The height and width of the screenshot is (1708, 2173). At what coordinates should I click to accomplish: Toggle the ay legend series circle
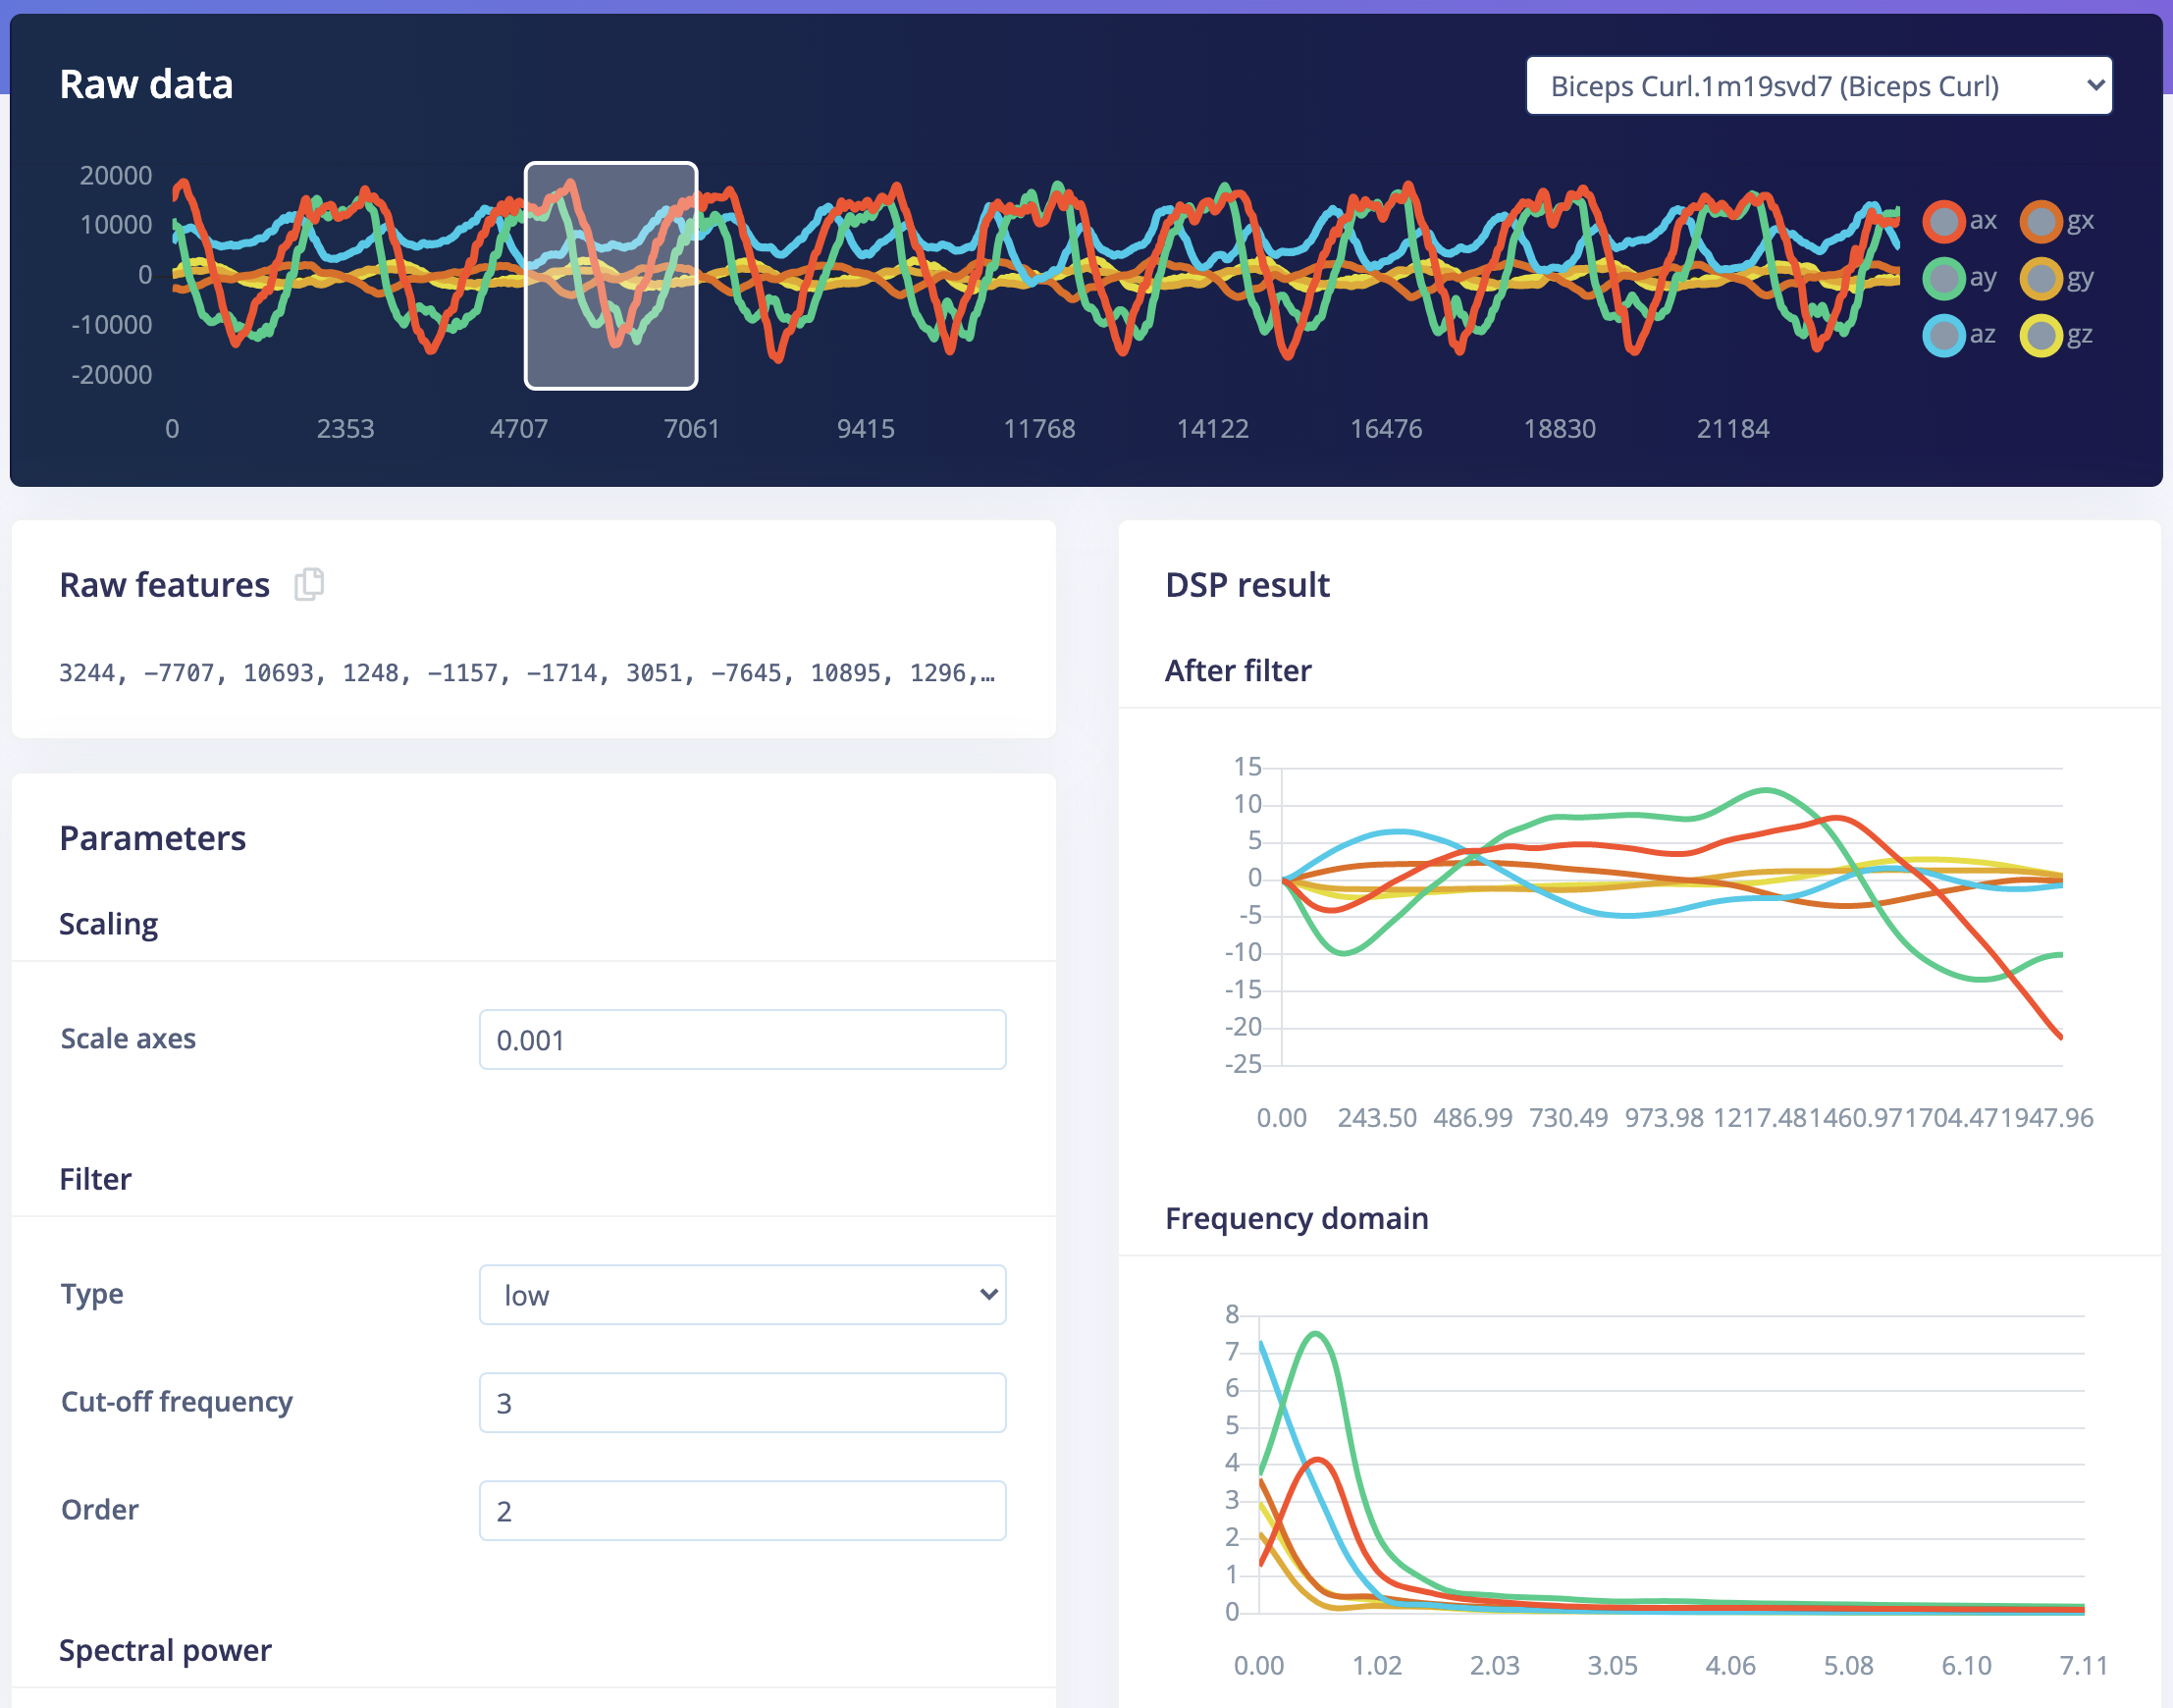coord(1943,278)
